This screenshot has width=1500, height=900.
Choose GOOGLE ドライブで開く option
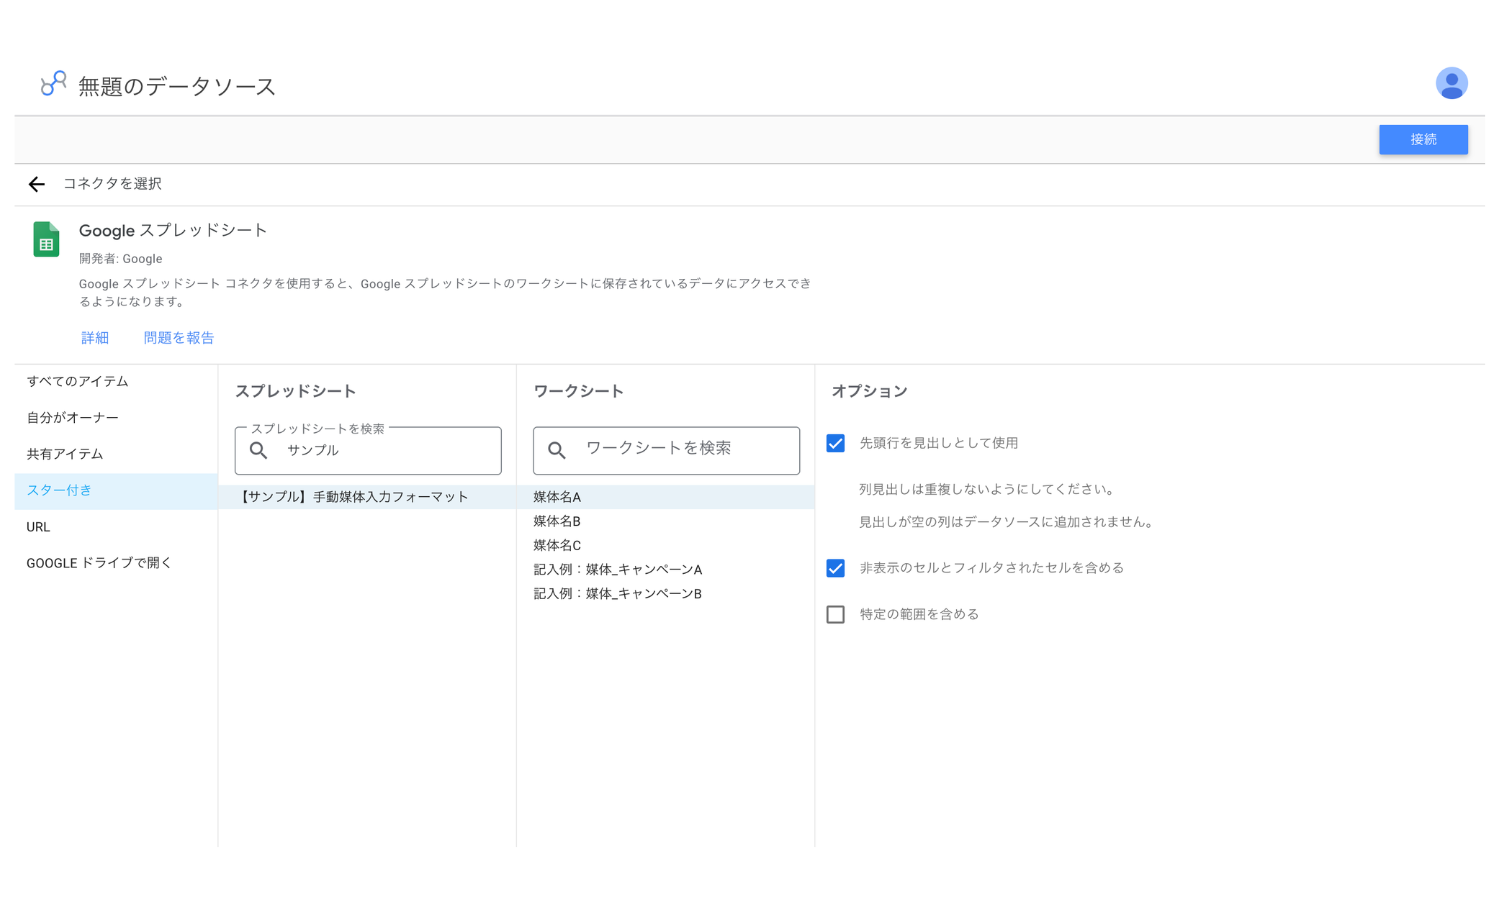coord(116,563)
